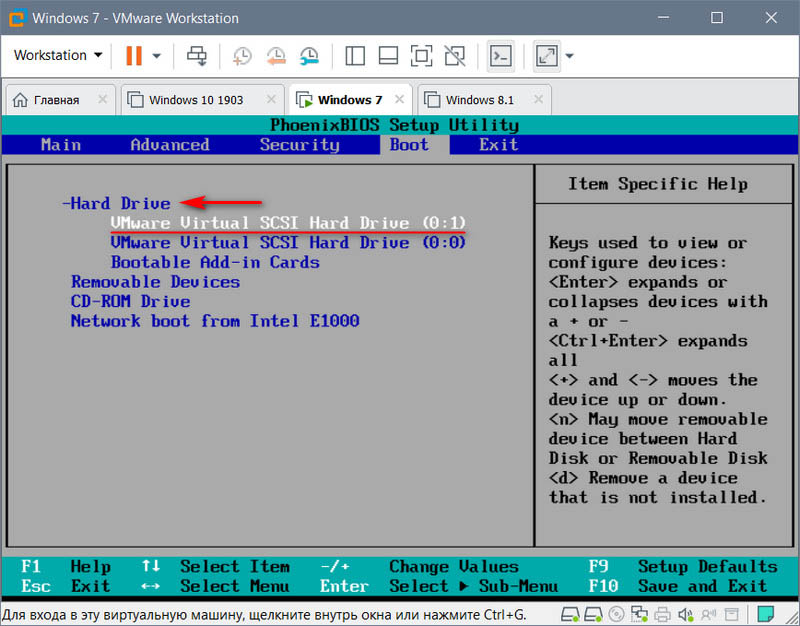Enter full screen mode
Viewport: 800px width, 626px height.
[x=421, y=56]
